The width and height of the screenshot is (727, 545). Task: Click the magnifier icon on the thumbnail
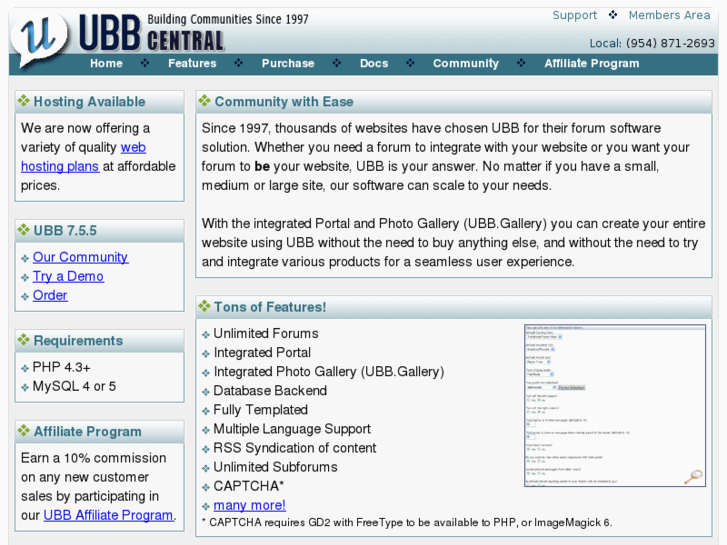click(694, 476)
